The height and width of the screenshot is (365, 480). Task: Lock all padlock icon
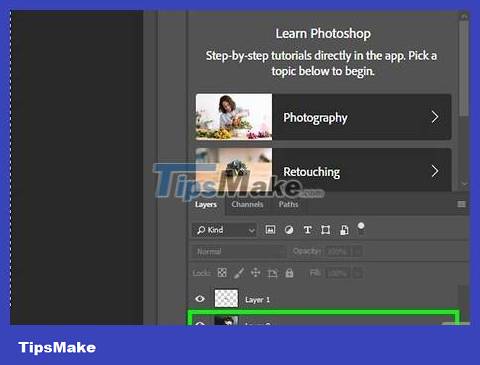[289, 273]
